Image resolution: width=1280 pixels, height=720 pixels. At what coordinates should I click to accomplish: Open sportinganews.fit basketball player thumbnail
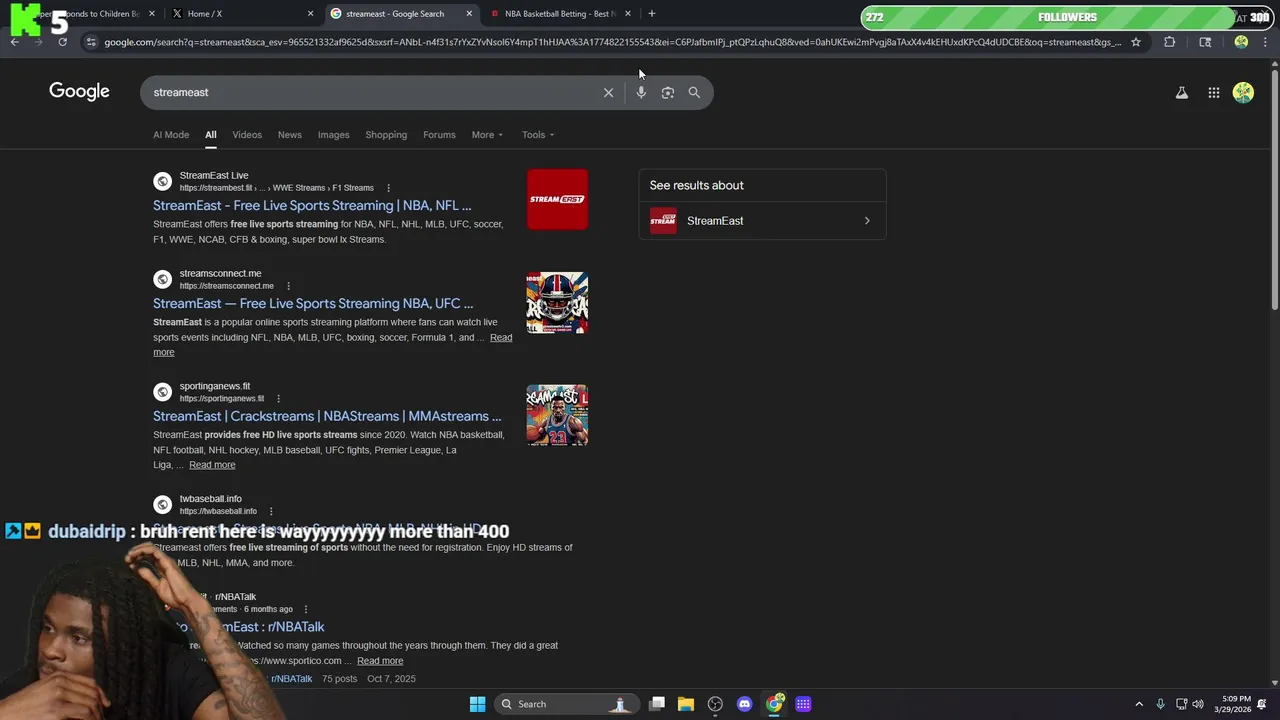tap(557, 415)
